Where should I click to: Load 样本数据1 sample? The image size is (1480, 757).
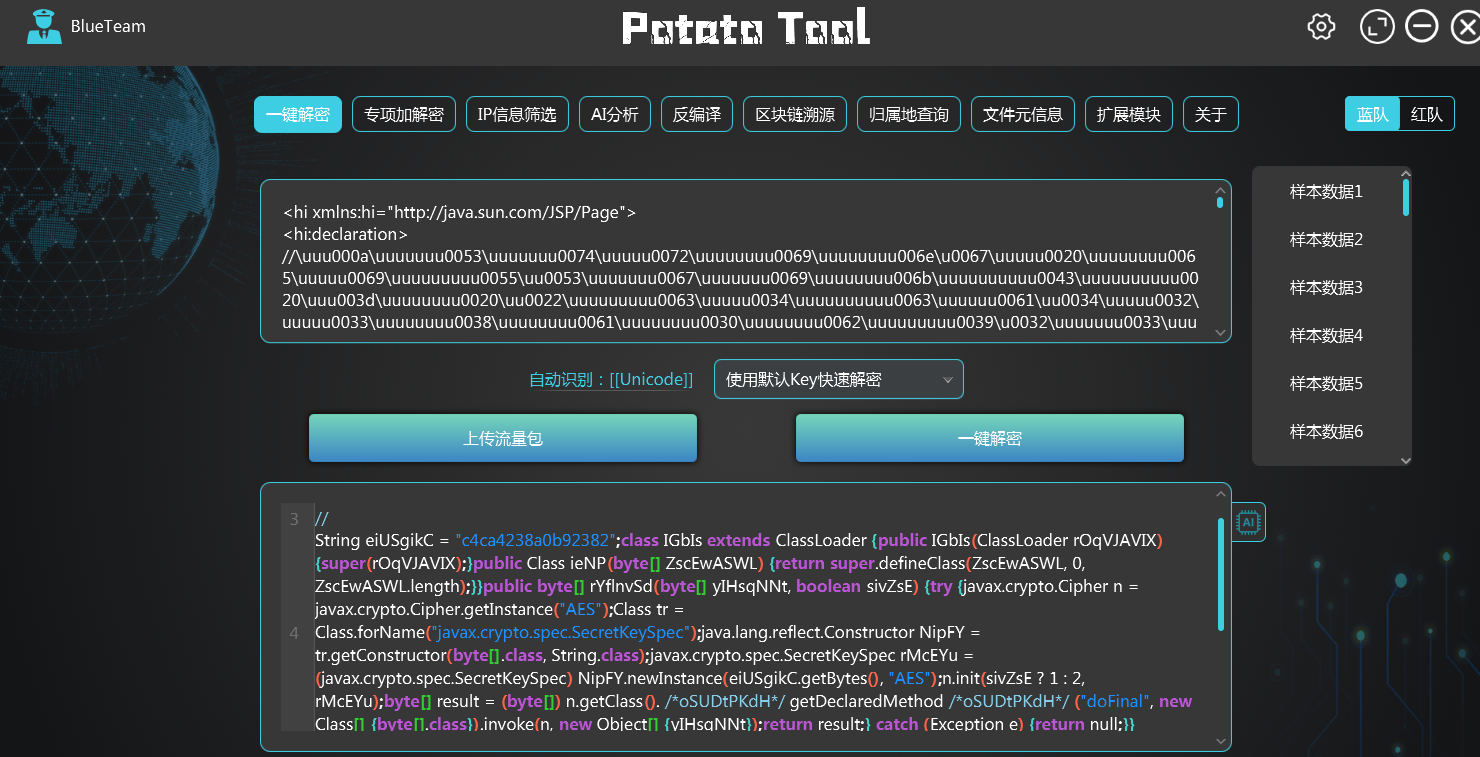pos(1326,192)
